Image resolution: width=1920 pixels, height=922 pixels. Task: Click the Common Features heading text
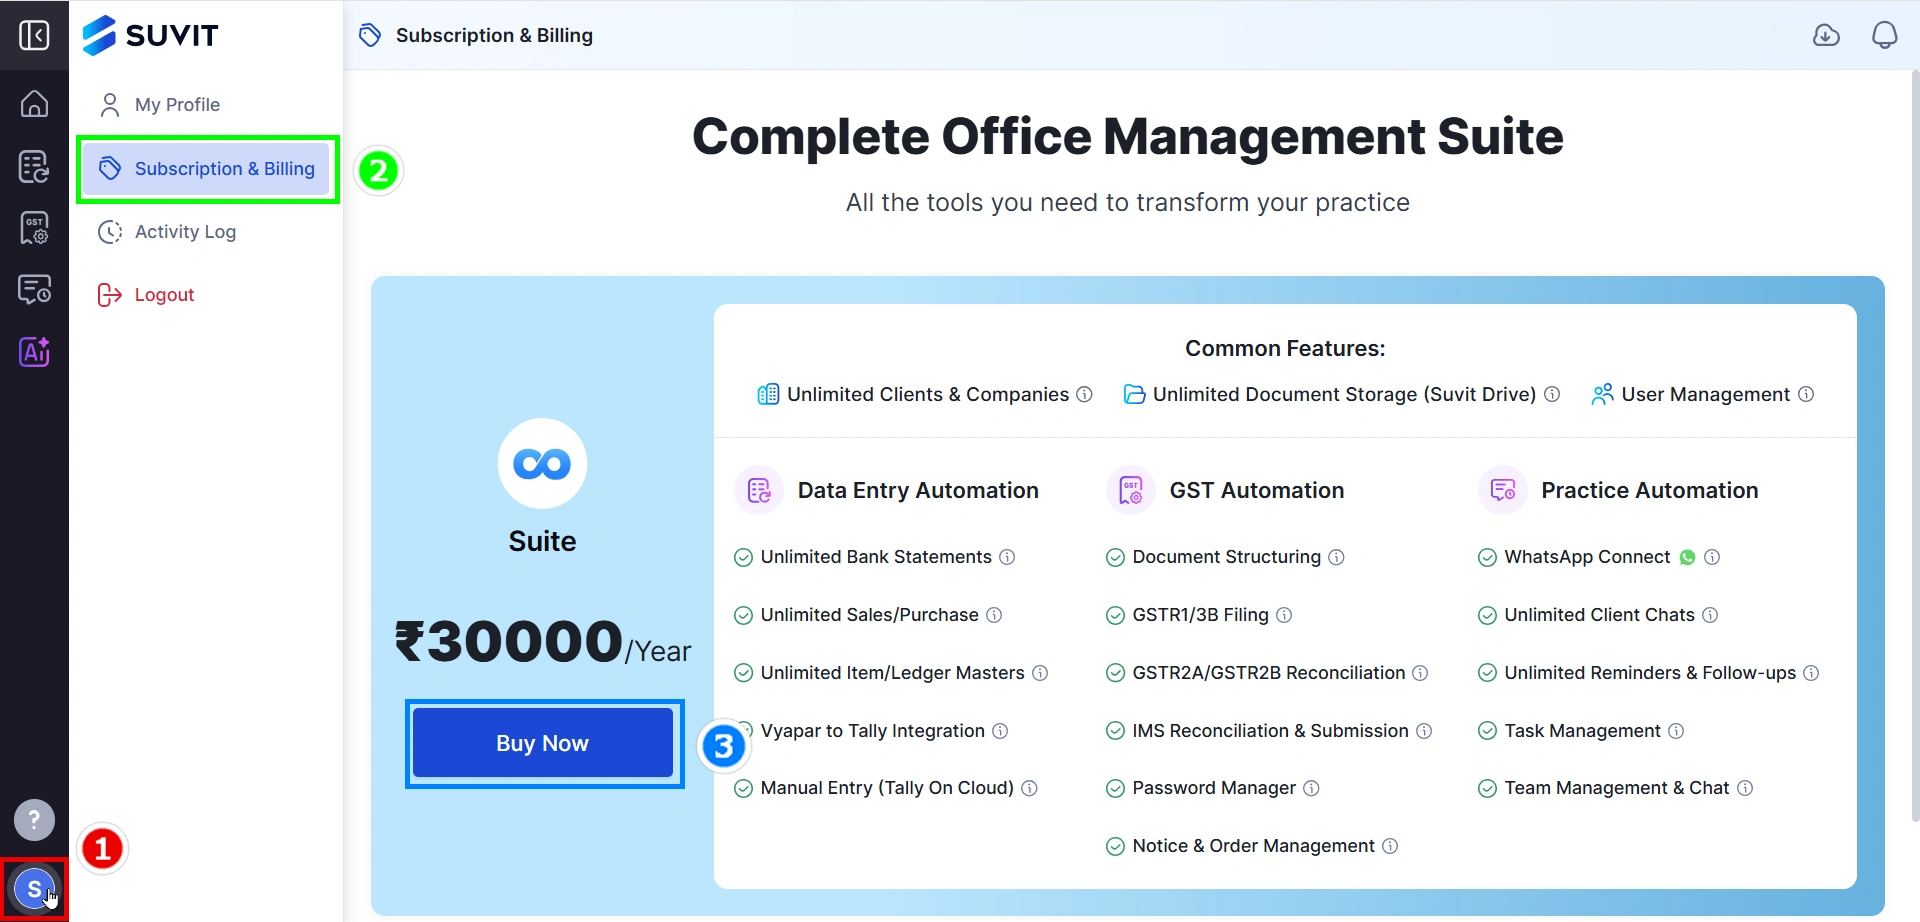click(1285, 348)
